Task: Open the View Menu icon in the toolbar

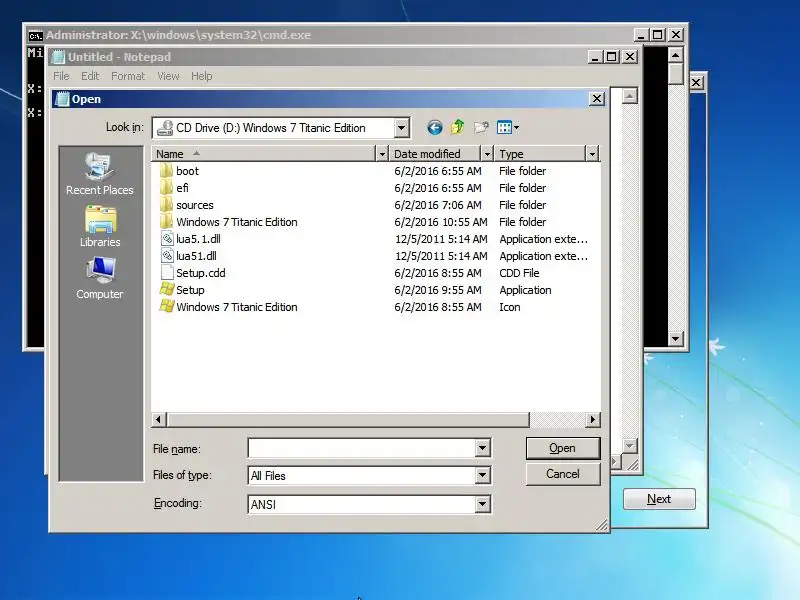Action: tap(504, 128)
